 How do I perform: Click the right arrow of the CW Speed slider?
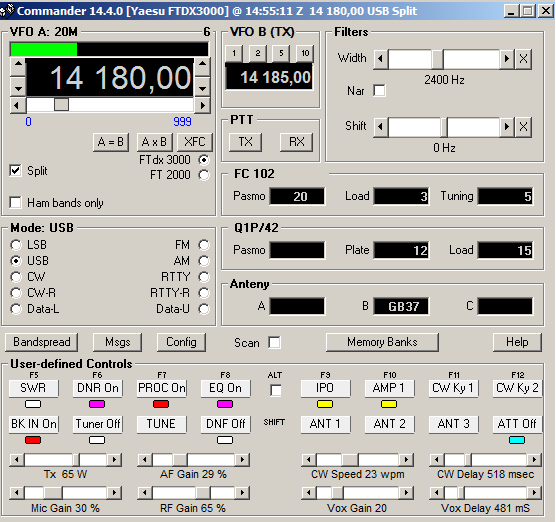(406, 460)
